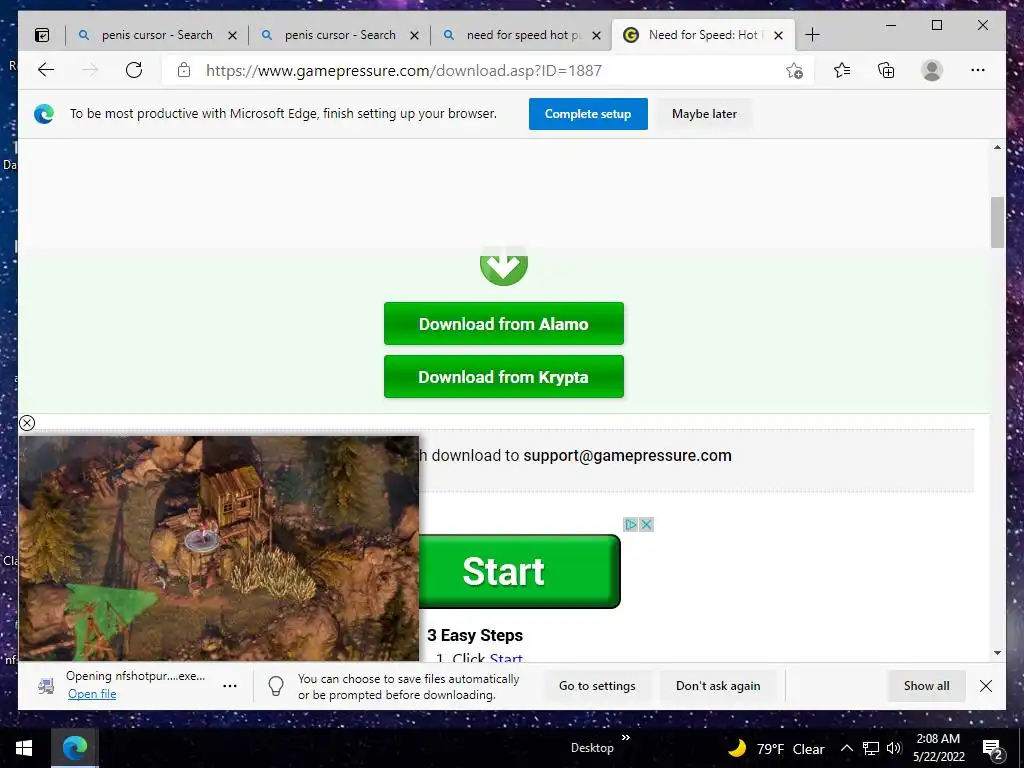Image resolution: width=1024 pixels, height=768 pixels.
Task: Open clock and calendar 2:08 AM
Action: [x=938, y=748]
